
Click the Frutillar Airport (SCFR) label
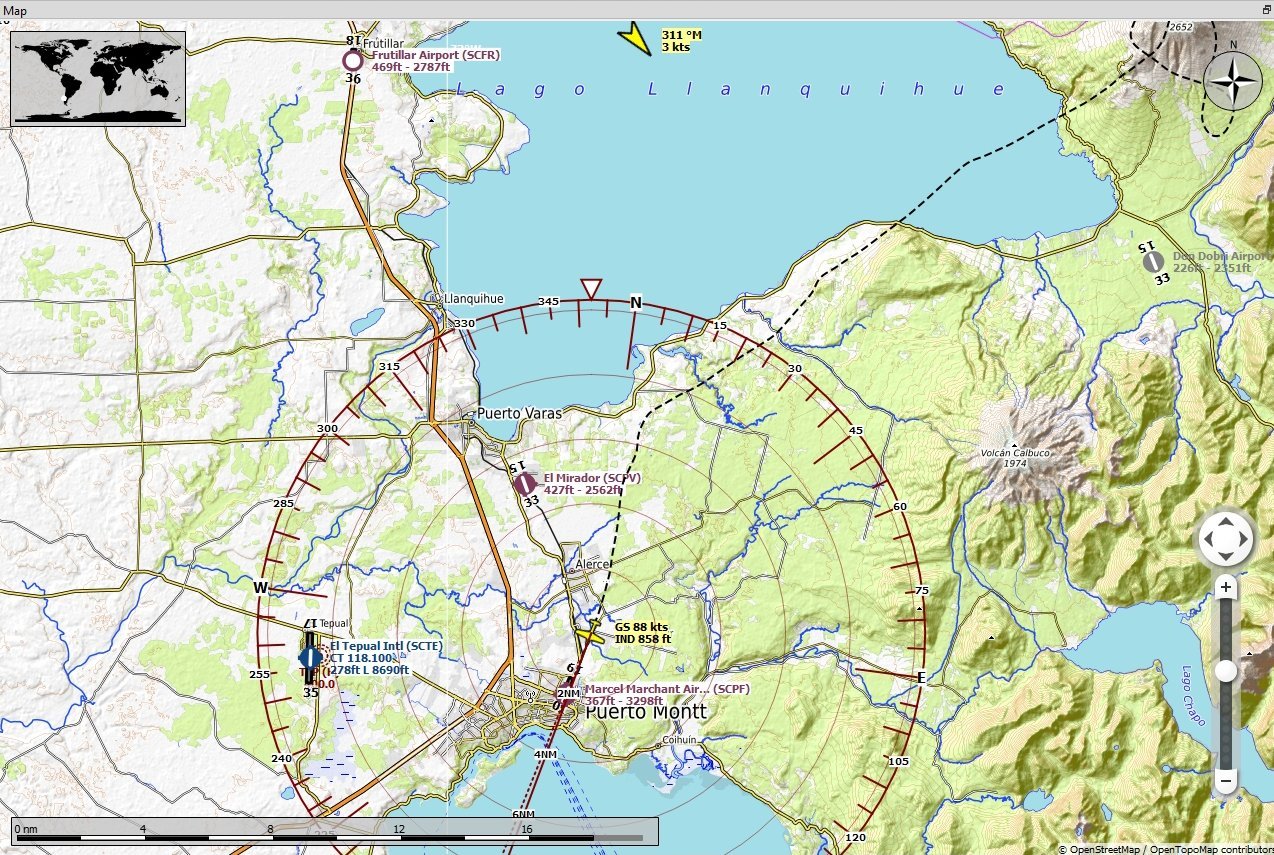(436, 55)
